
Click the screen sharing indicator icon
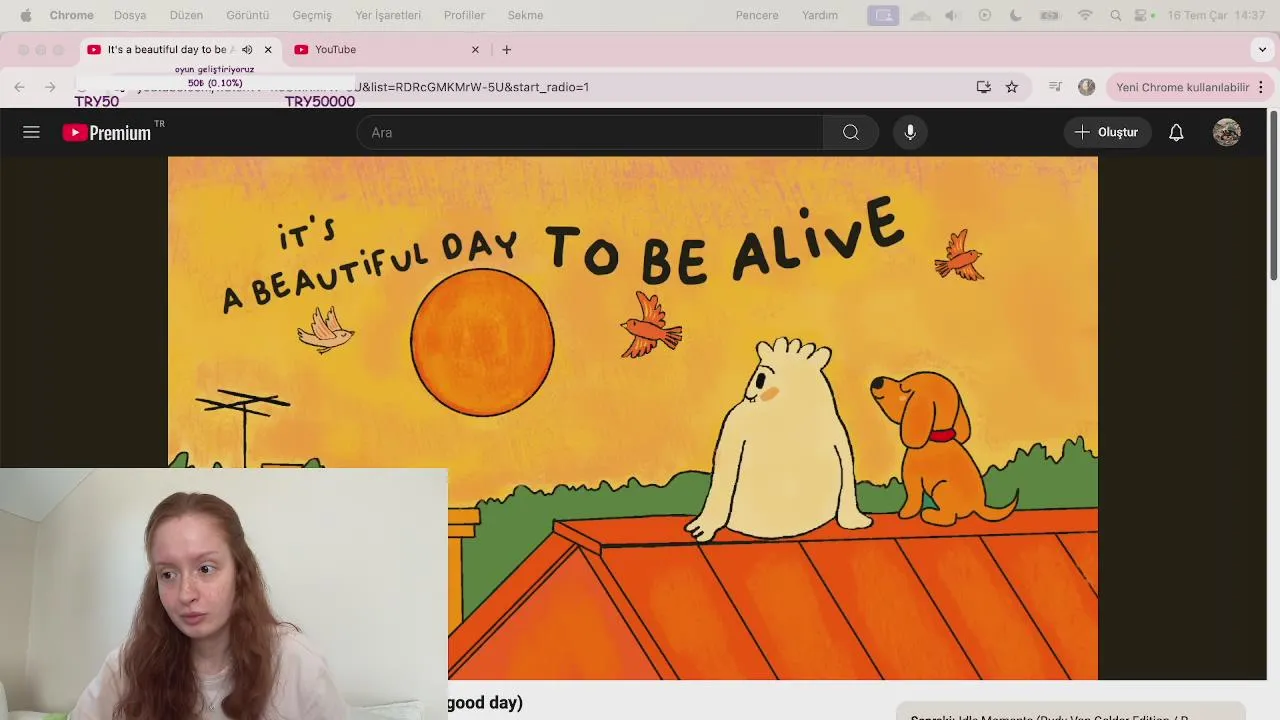pos(883,15)
